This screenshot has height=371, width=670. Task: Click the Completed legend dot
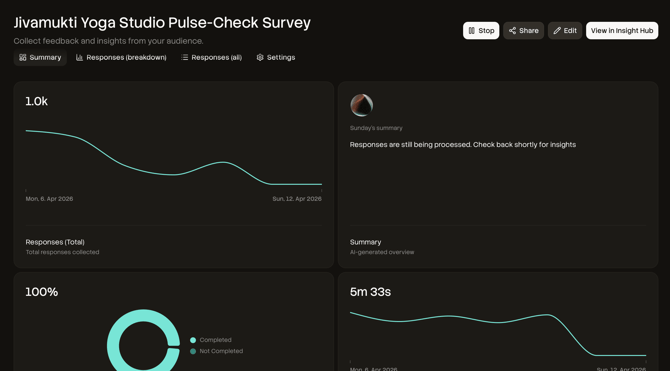[x=193, y=340]
